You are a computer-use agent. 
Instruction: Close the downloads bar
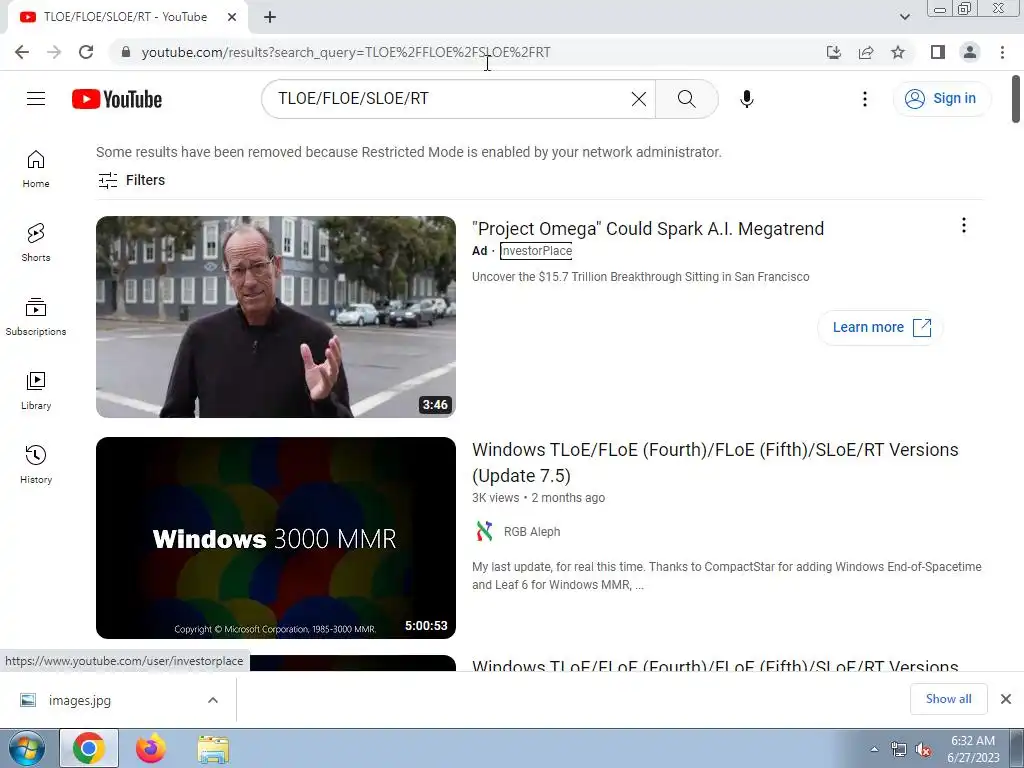1006,699
